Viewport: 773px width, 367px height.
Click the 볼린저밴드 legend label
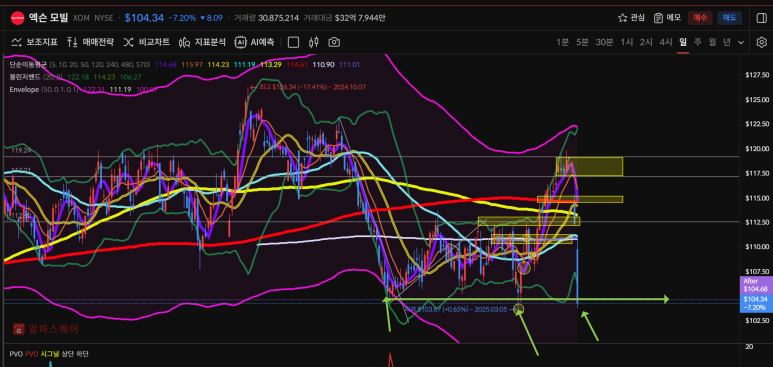(x=24, y=77)
